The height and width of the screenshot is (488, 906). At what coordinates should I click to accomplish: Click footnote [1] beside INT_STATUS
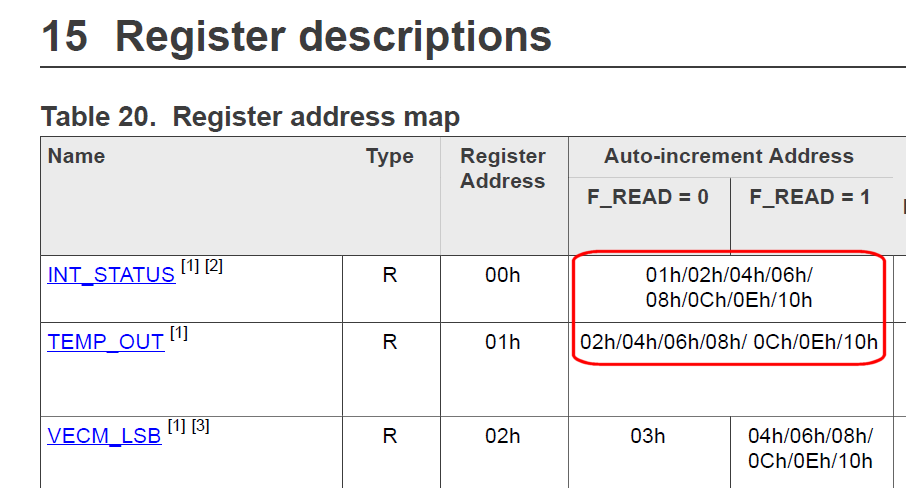point(190,266)
